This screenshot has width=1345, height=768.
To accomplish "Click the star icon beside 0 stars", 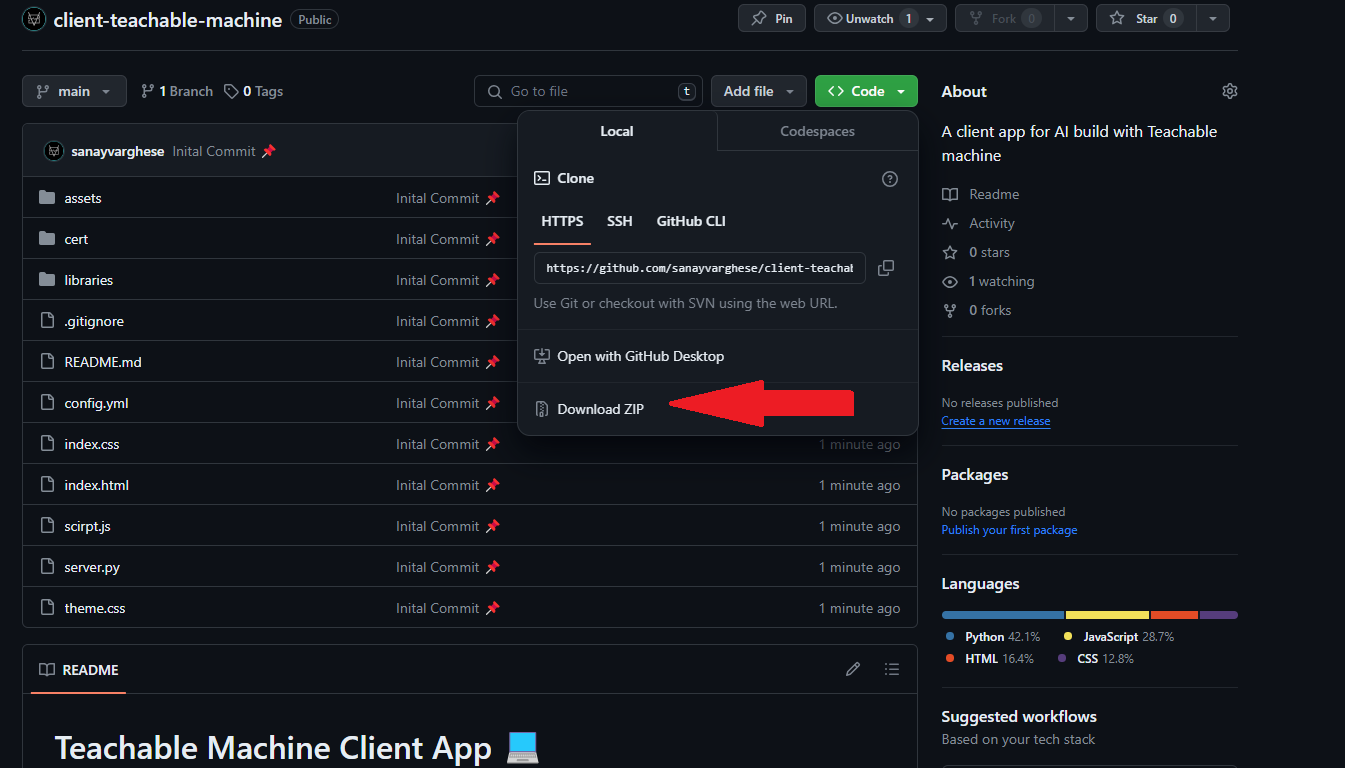I will click(950, 252).
